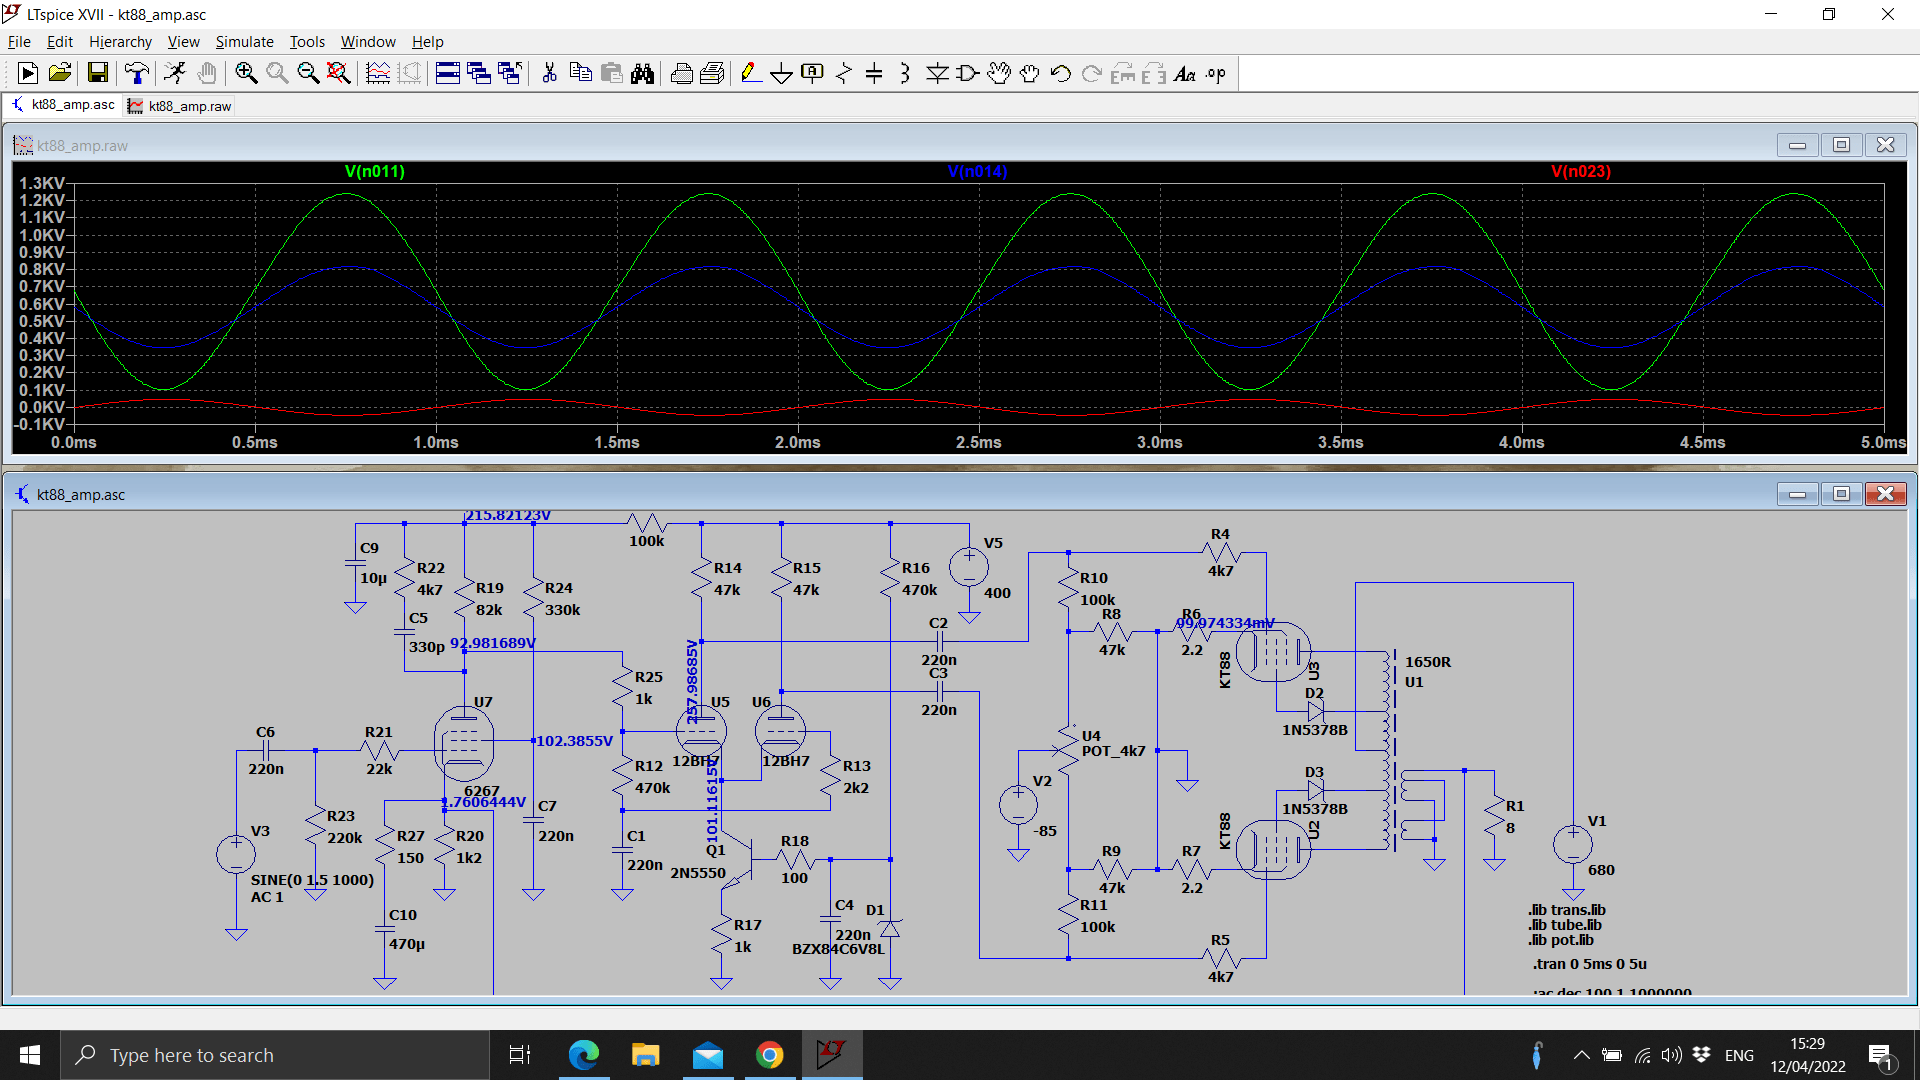Open the Hierarchy menu
The width and height of the screenshot is (1920, 1080).
point(120,41)
